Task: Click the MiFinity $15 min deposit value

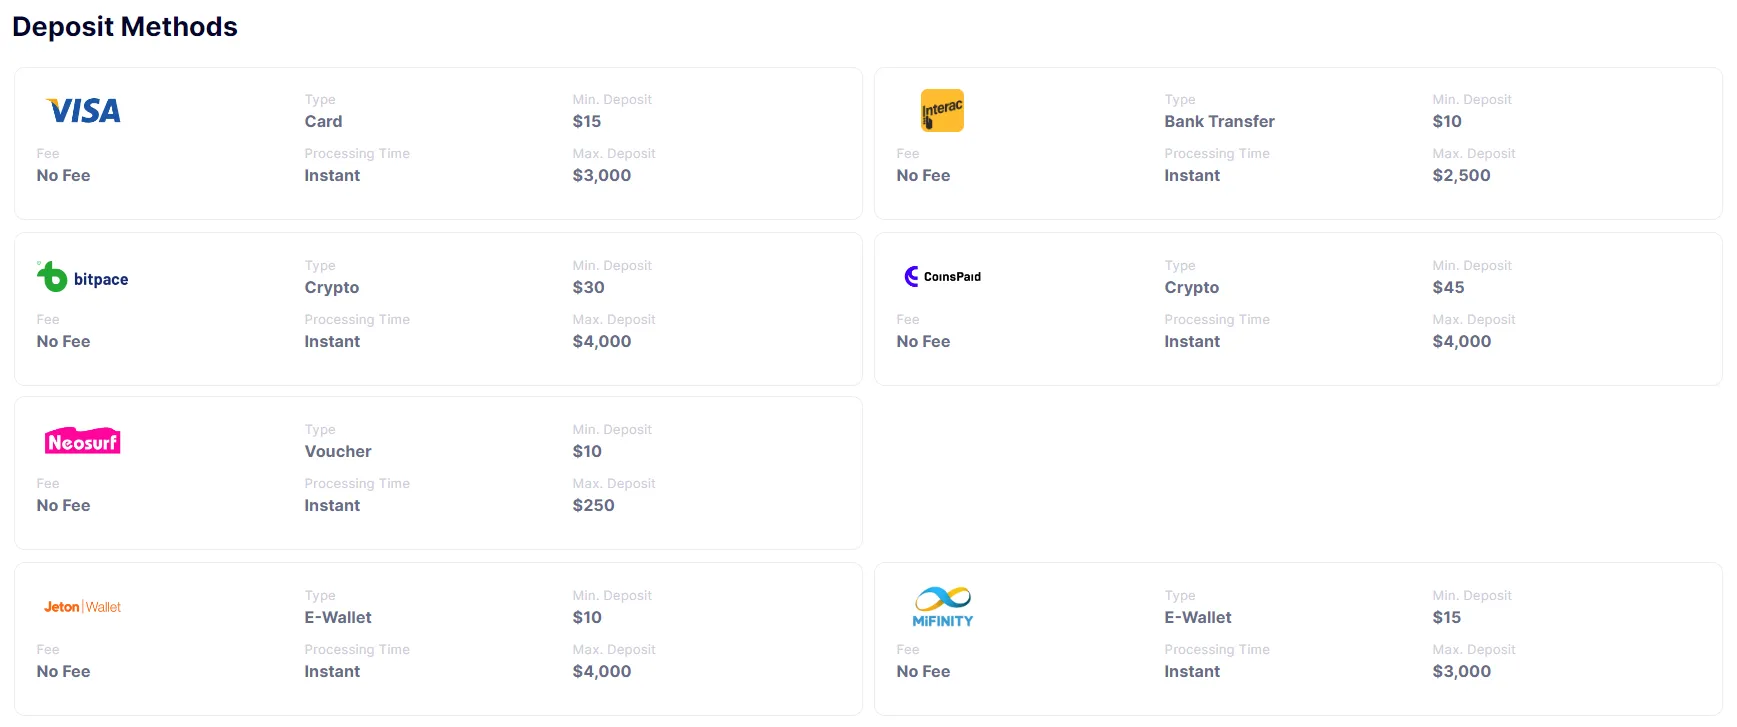Action: 1446,617
